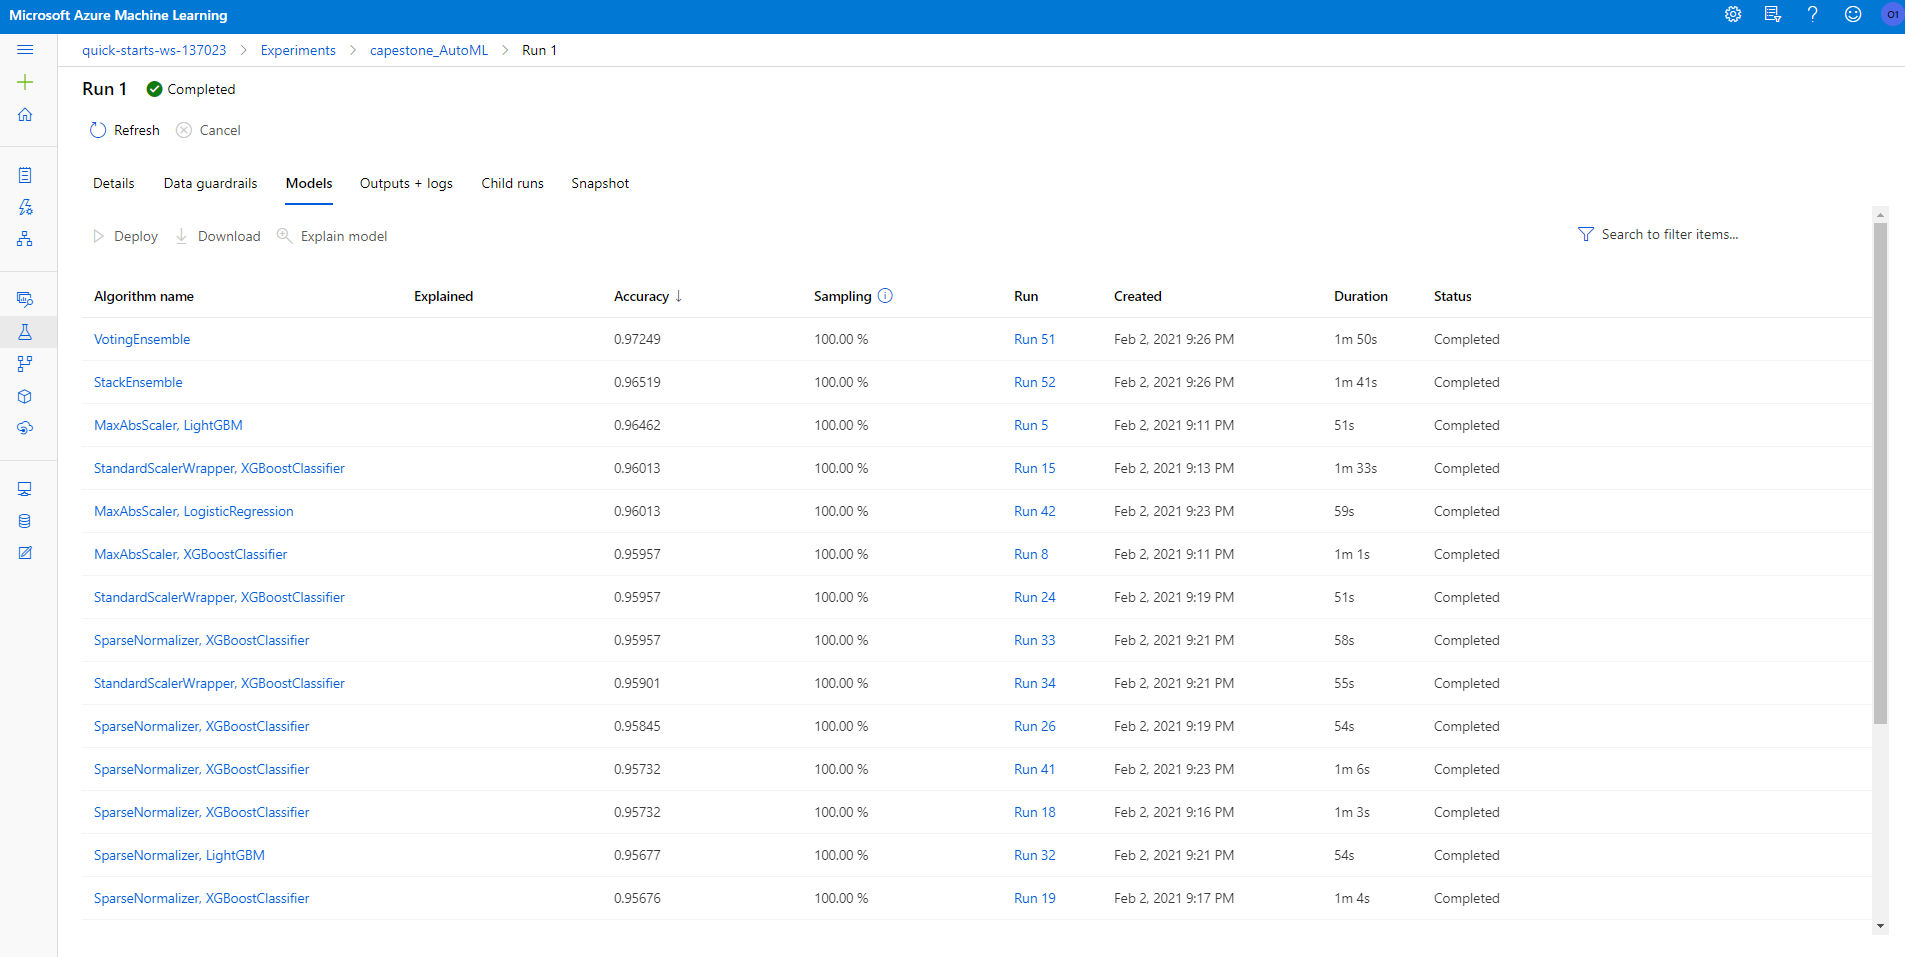Select accuracy value 0.96462
The height and width of the screenshot is (957, 1905).
[x=637, y=425]
